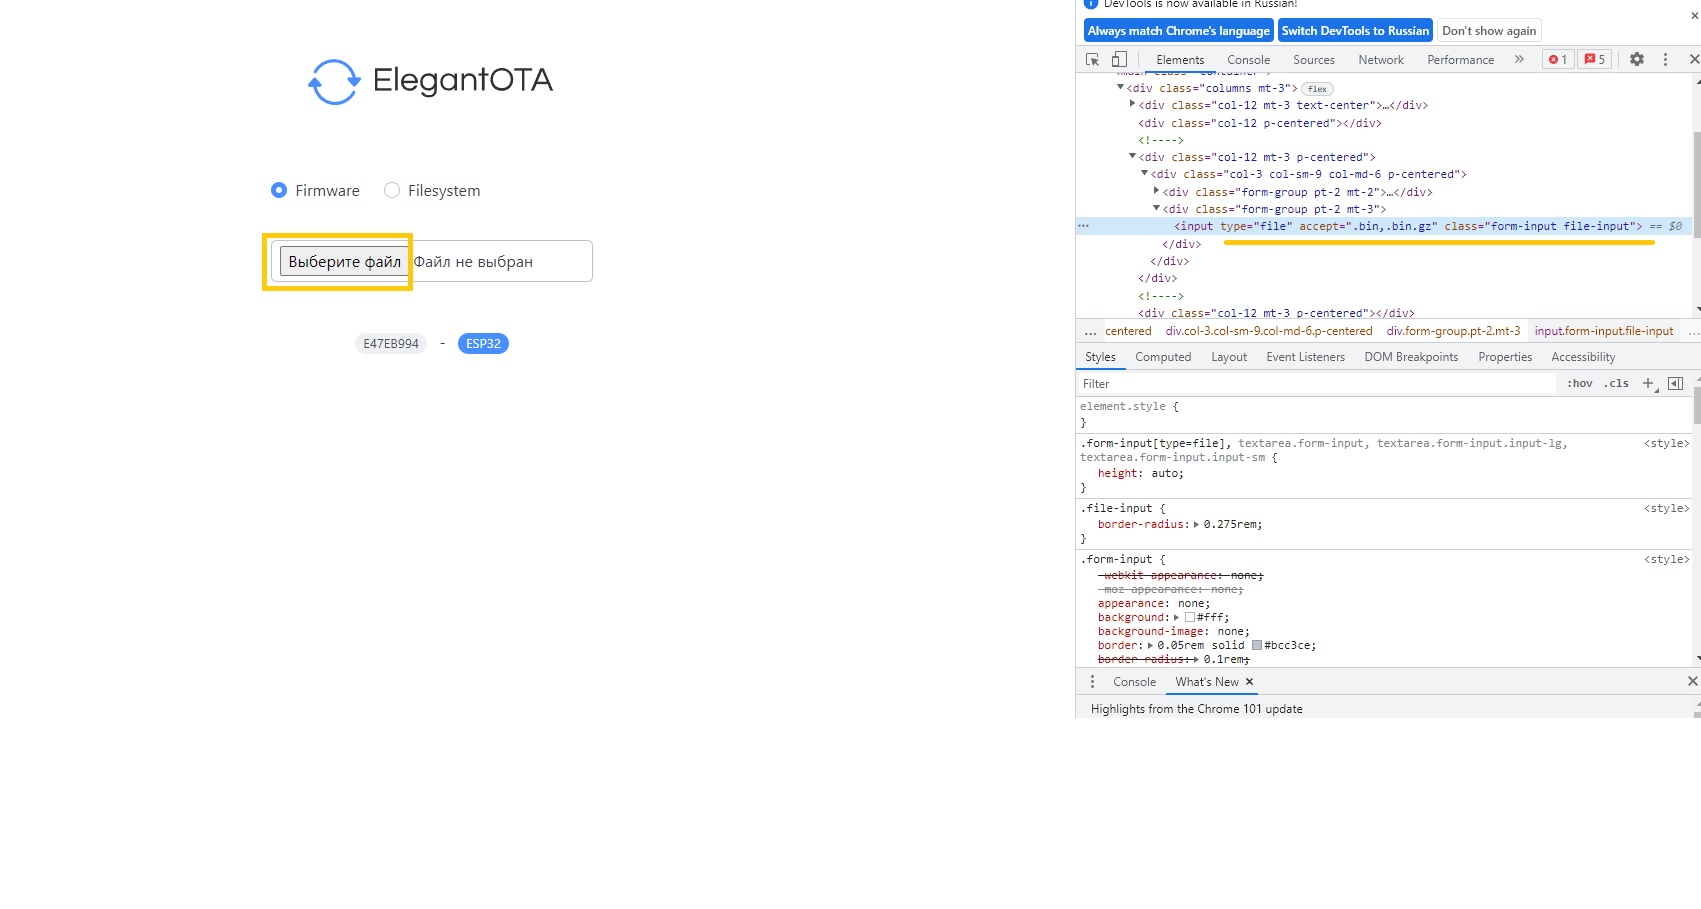Show more DevTools tabs chevron
This screenshot has height=909, width=1701.
(1519, 60)
